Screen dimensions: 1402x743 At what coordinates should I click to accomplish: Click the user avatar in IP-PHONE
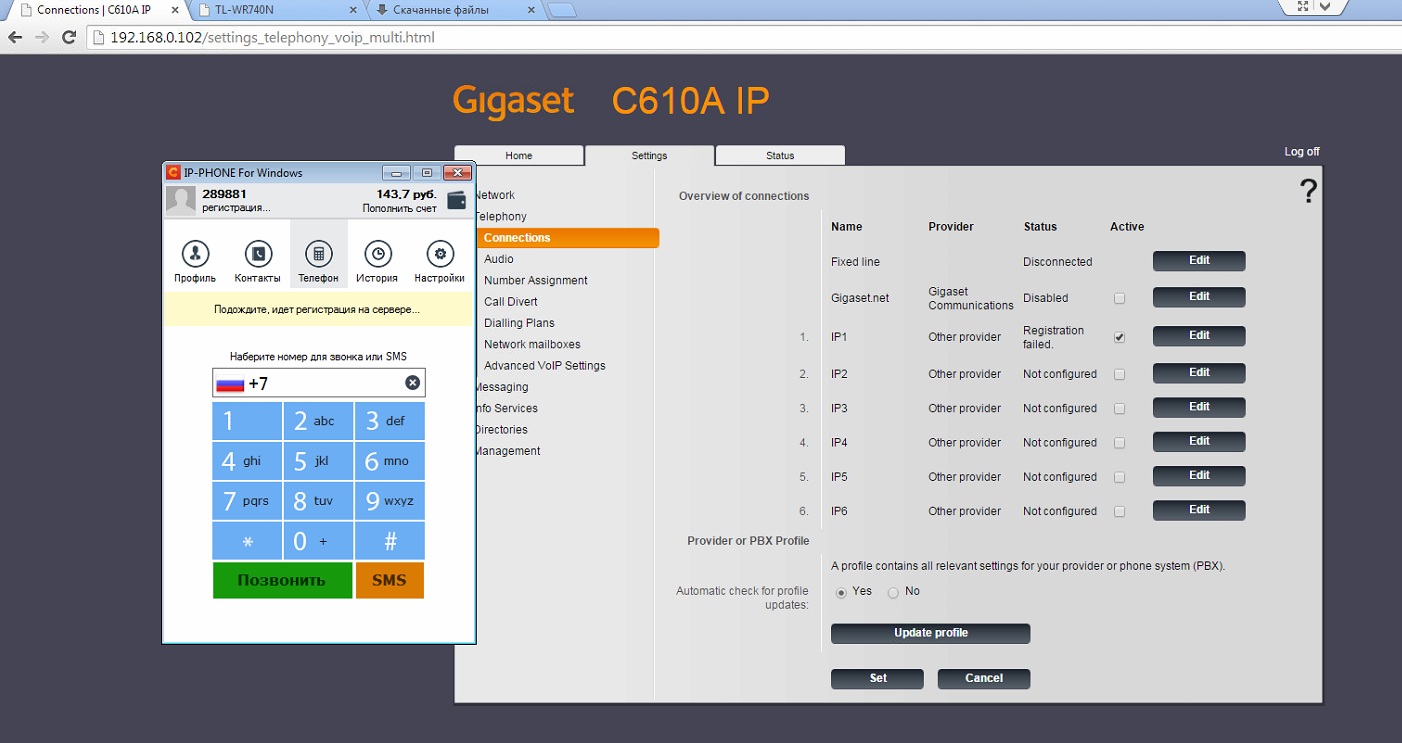[180, 200]
